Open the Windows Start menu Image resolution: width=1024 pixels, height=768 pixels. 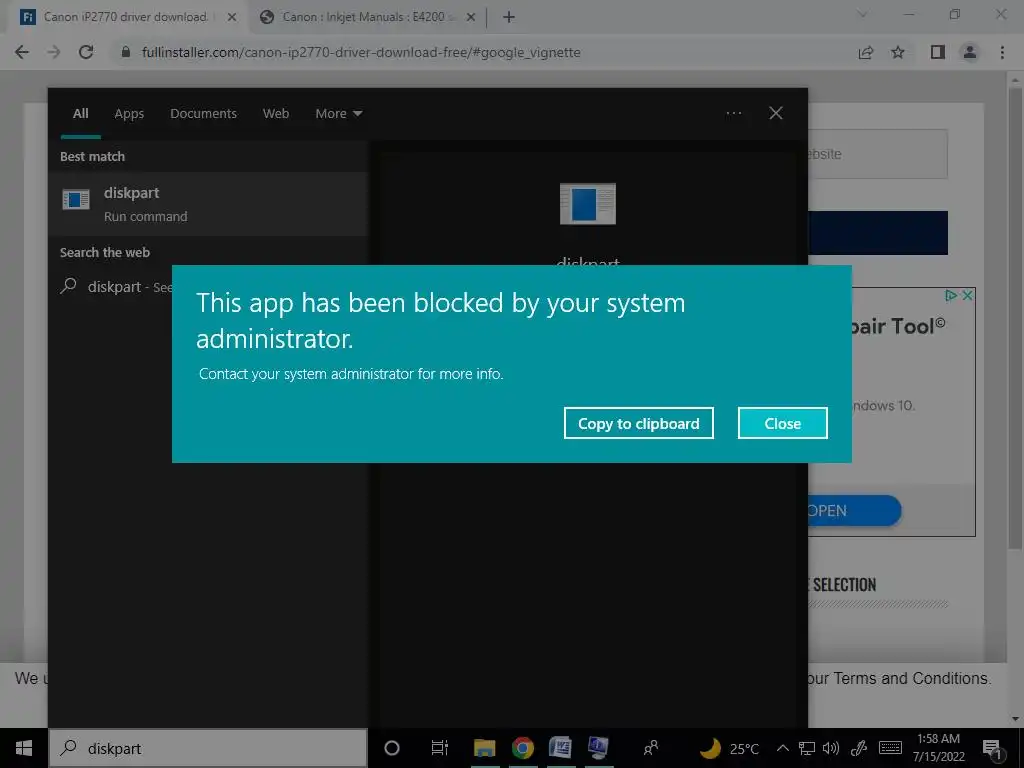[24, 748]
